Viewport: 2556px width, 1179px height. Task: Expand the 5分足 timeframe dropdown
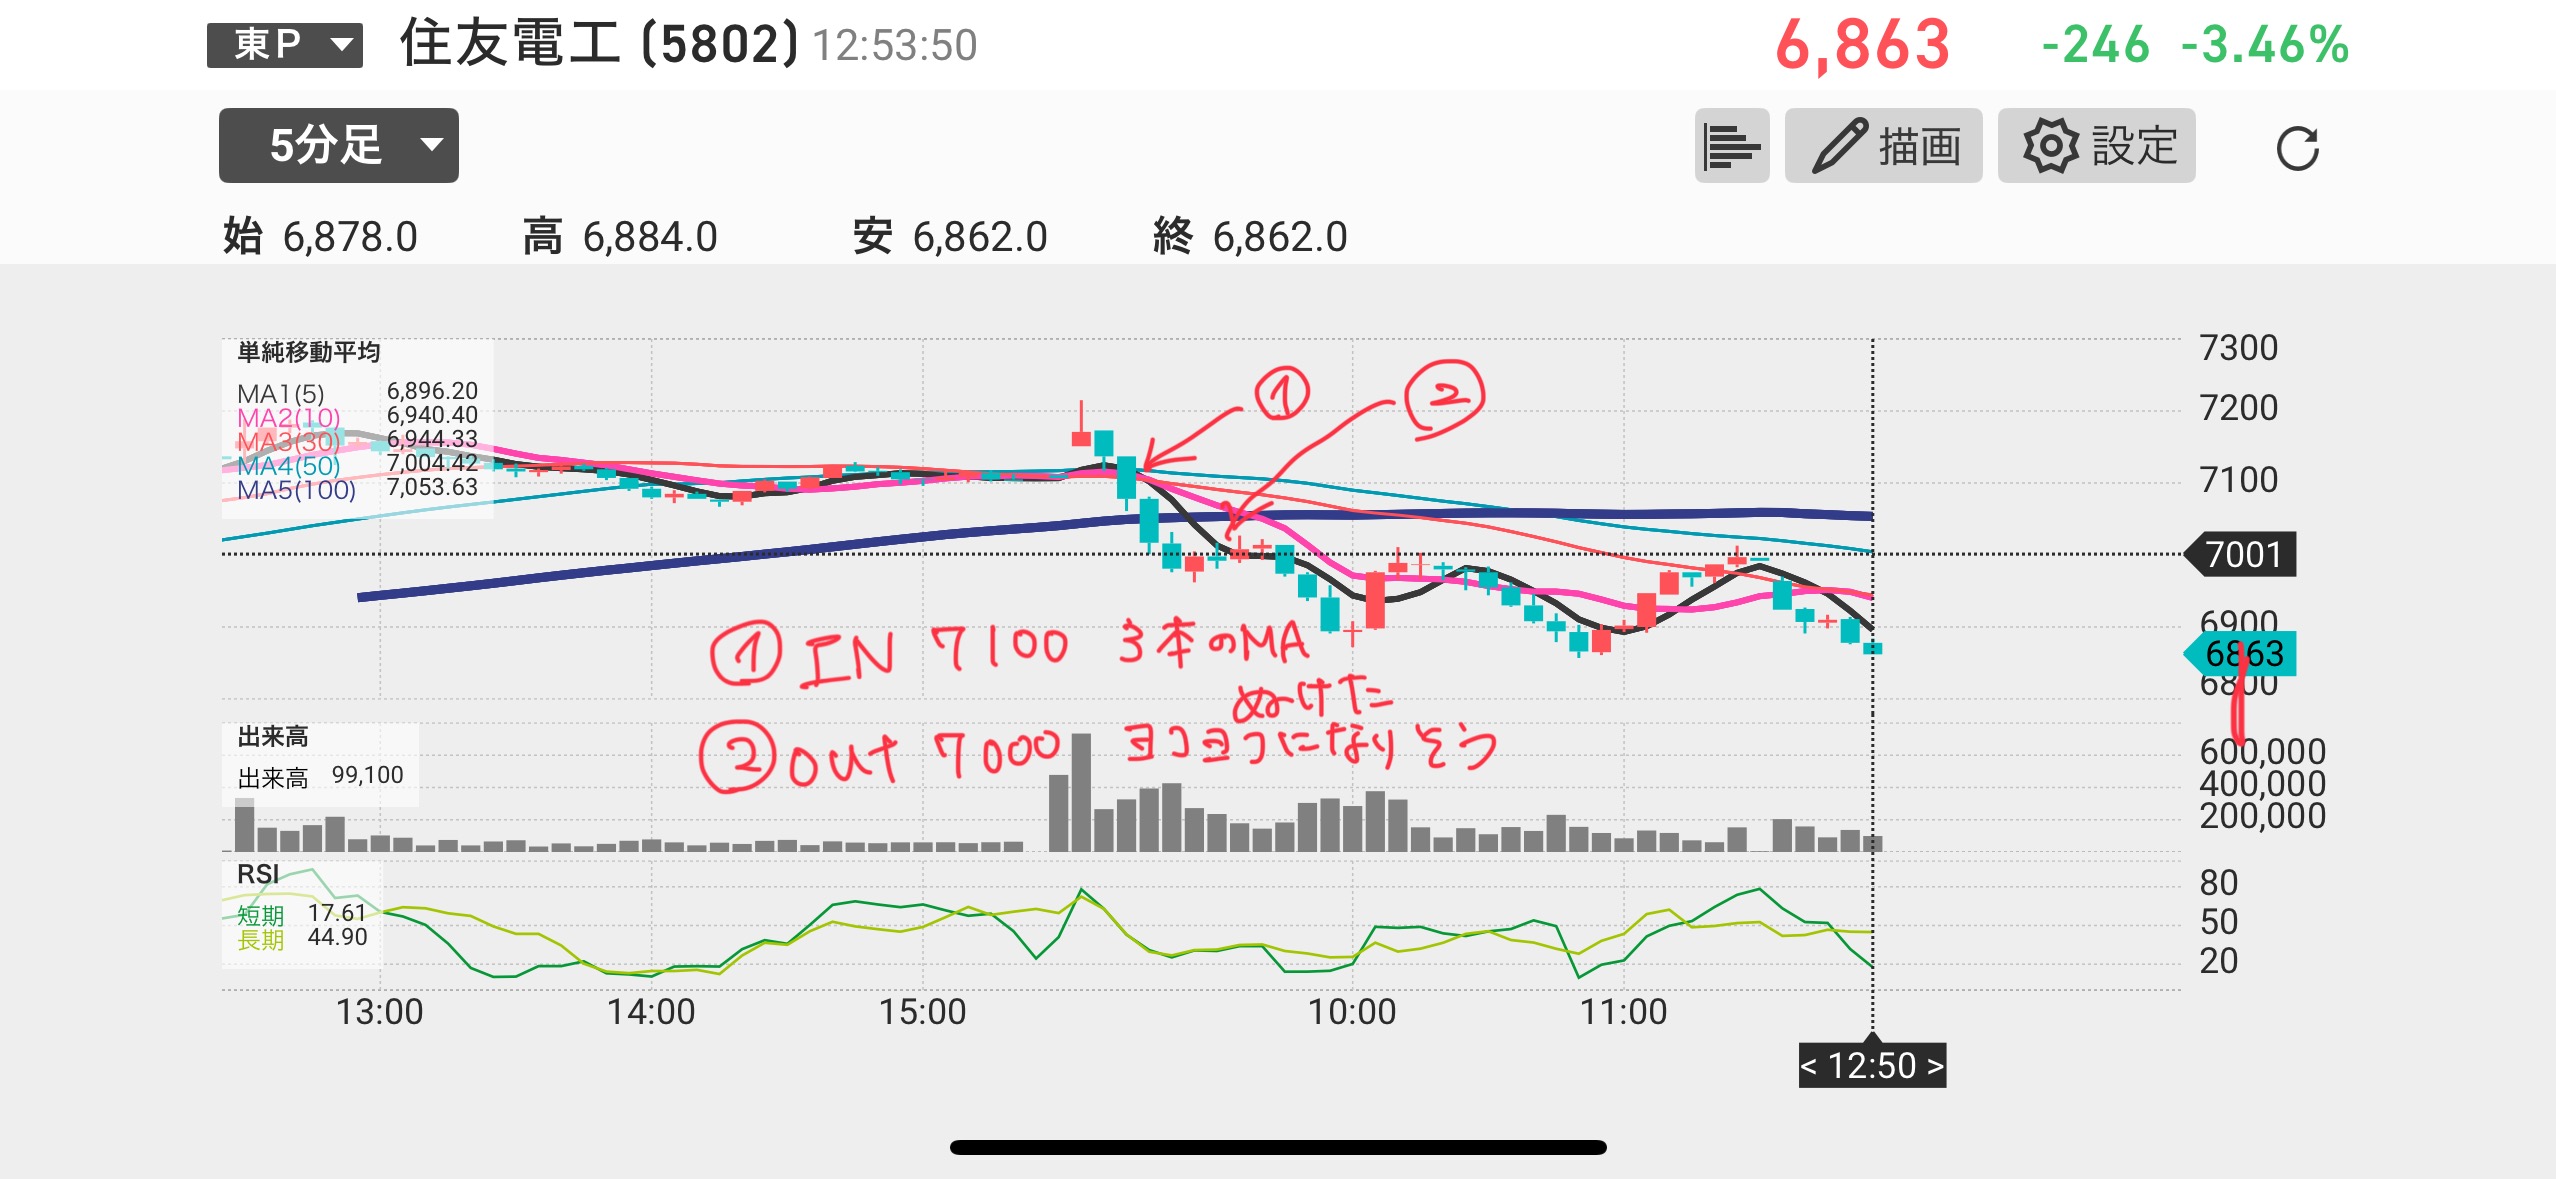point(338,146)
